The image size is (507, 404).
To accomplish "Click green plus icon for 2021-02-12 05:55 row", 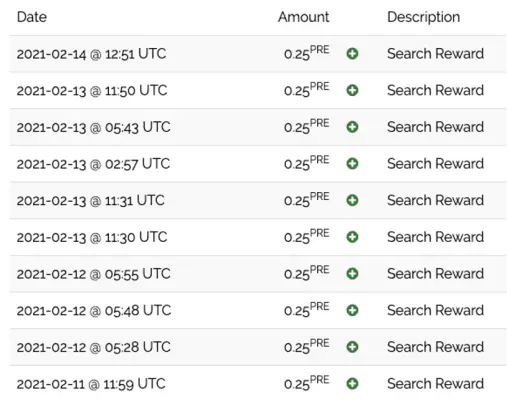I will point(352,274).
